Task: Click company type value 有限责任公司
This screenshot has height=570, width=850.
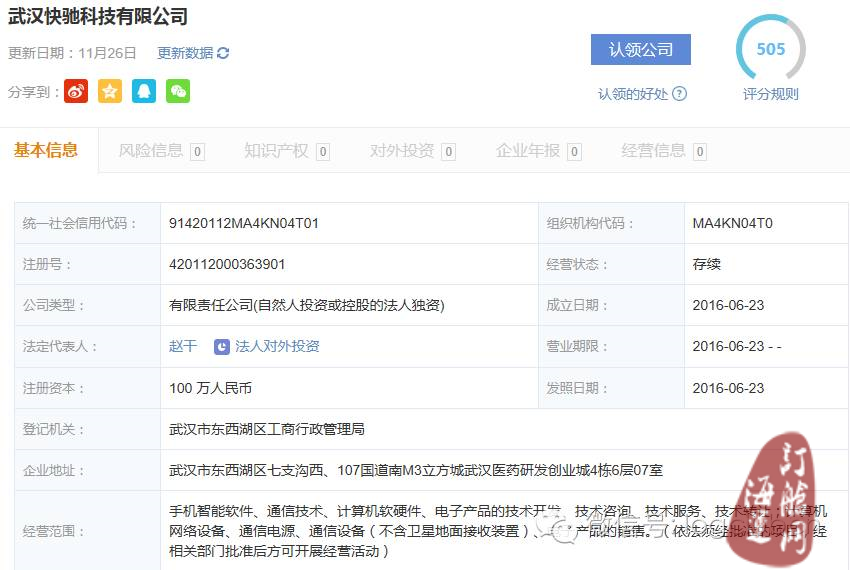Action: click(307, 305)
